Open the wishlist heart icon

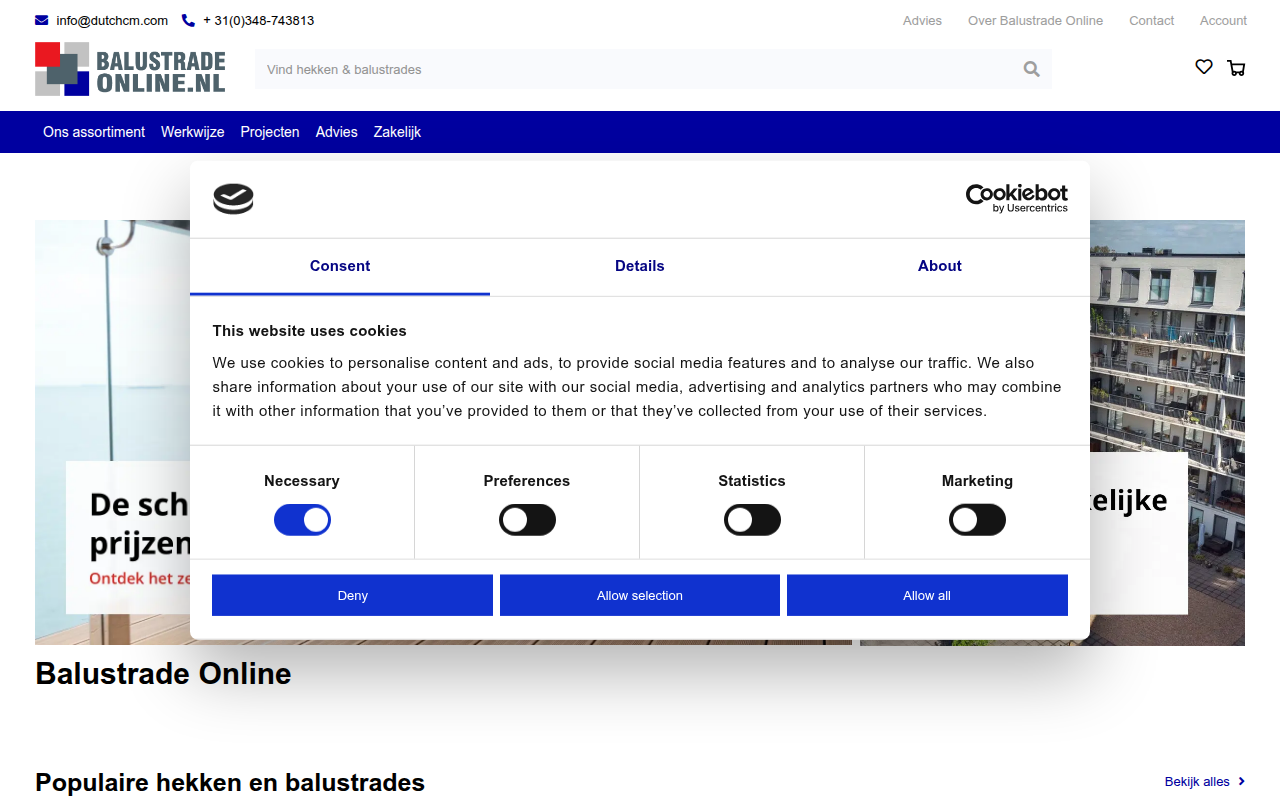(1204, 67)
